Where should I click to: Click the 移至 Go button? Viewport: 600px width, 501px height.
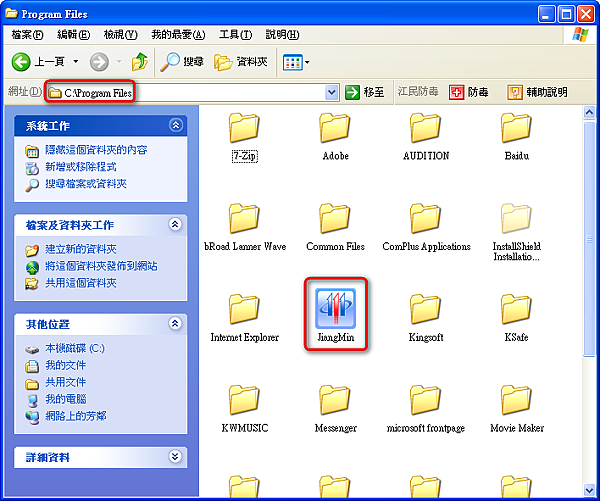tap(364, 92)
